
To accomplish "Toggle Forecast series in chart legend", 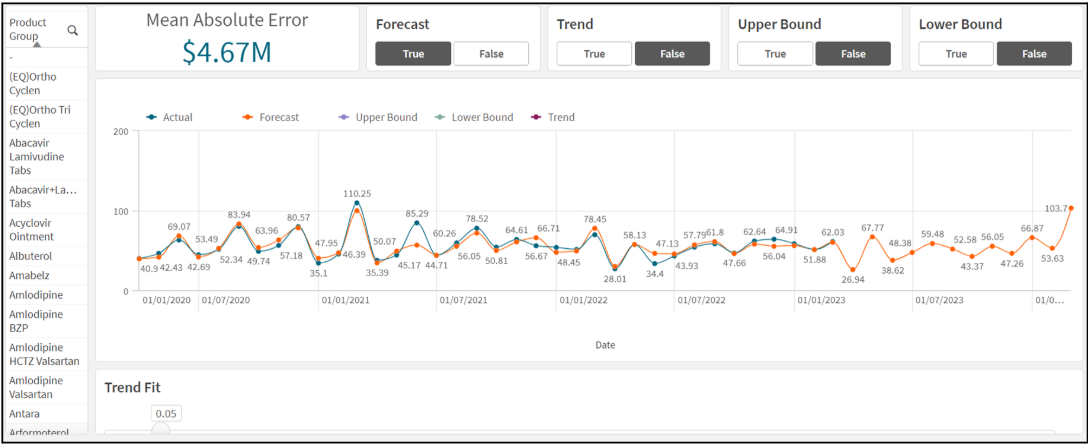I will 271,117.
